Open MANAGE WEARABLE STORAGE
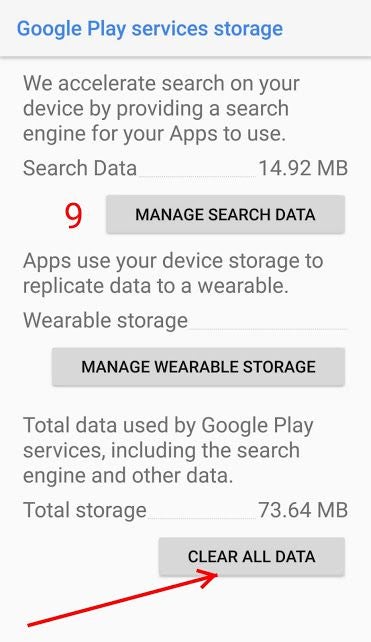Viewport: 371px width, 642px height. (x=198, y=366)
